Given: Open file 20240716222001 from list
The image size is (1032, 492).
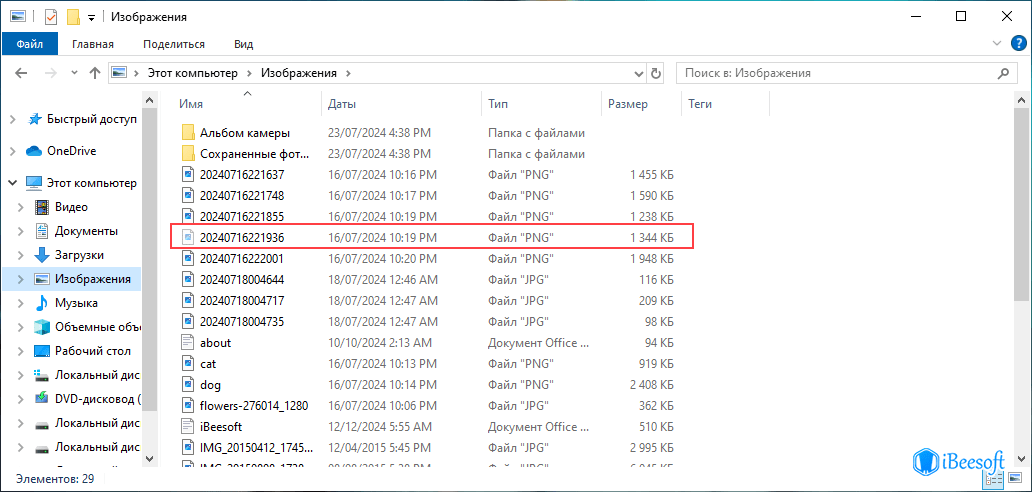Looking at the screenshot, I should point(242,258).
